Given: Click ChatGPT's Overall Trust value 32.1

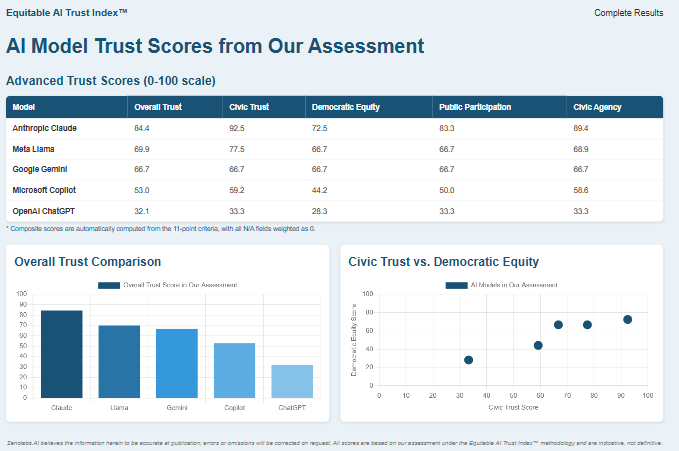Looking at the screenshot, I should click(x=142, y=211).
